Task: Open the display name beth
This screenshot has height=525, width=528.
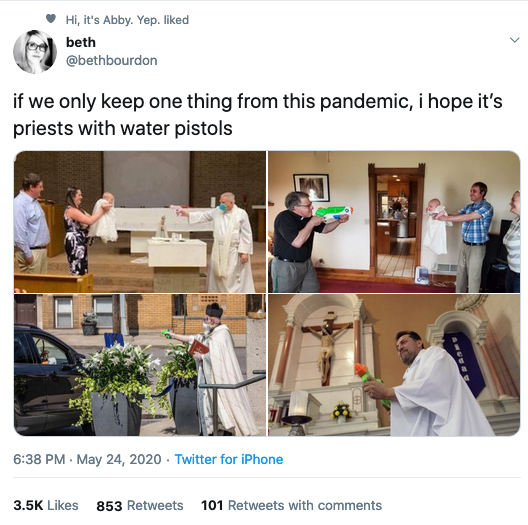Action: (x=81, y=42)
